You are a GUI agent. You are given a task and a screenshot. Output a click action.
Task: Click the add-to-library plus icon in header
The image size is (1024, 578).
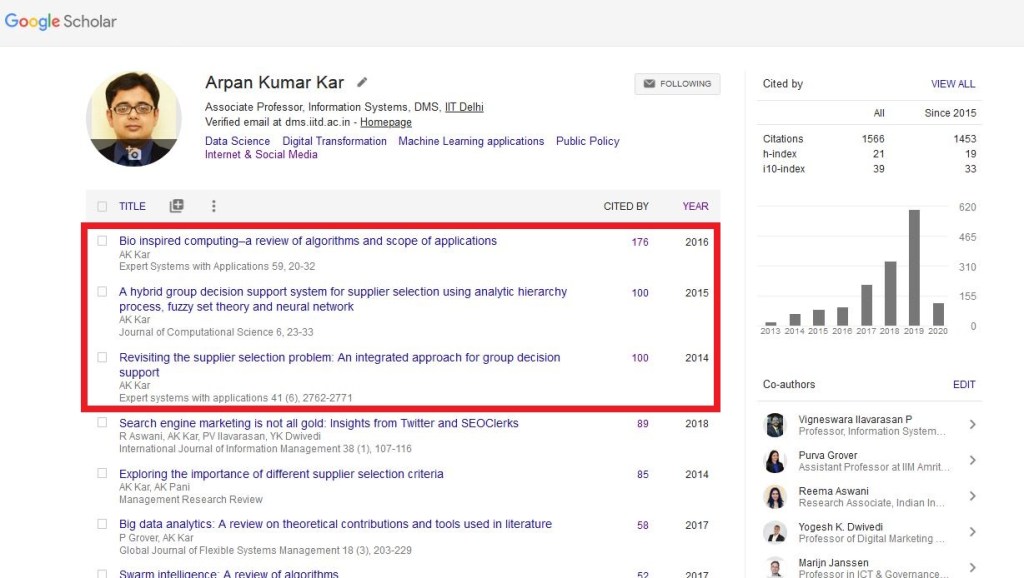pos(176,206)
